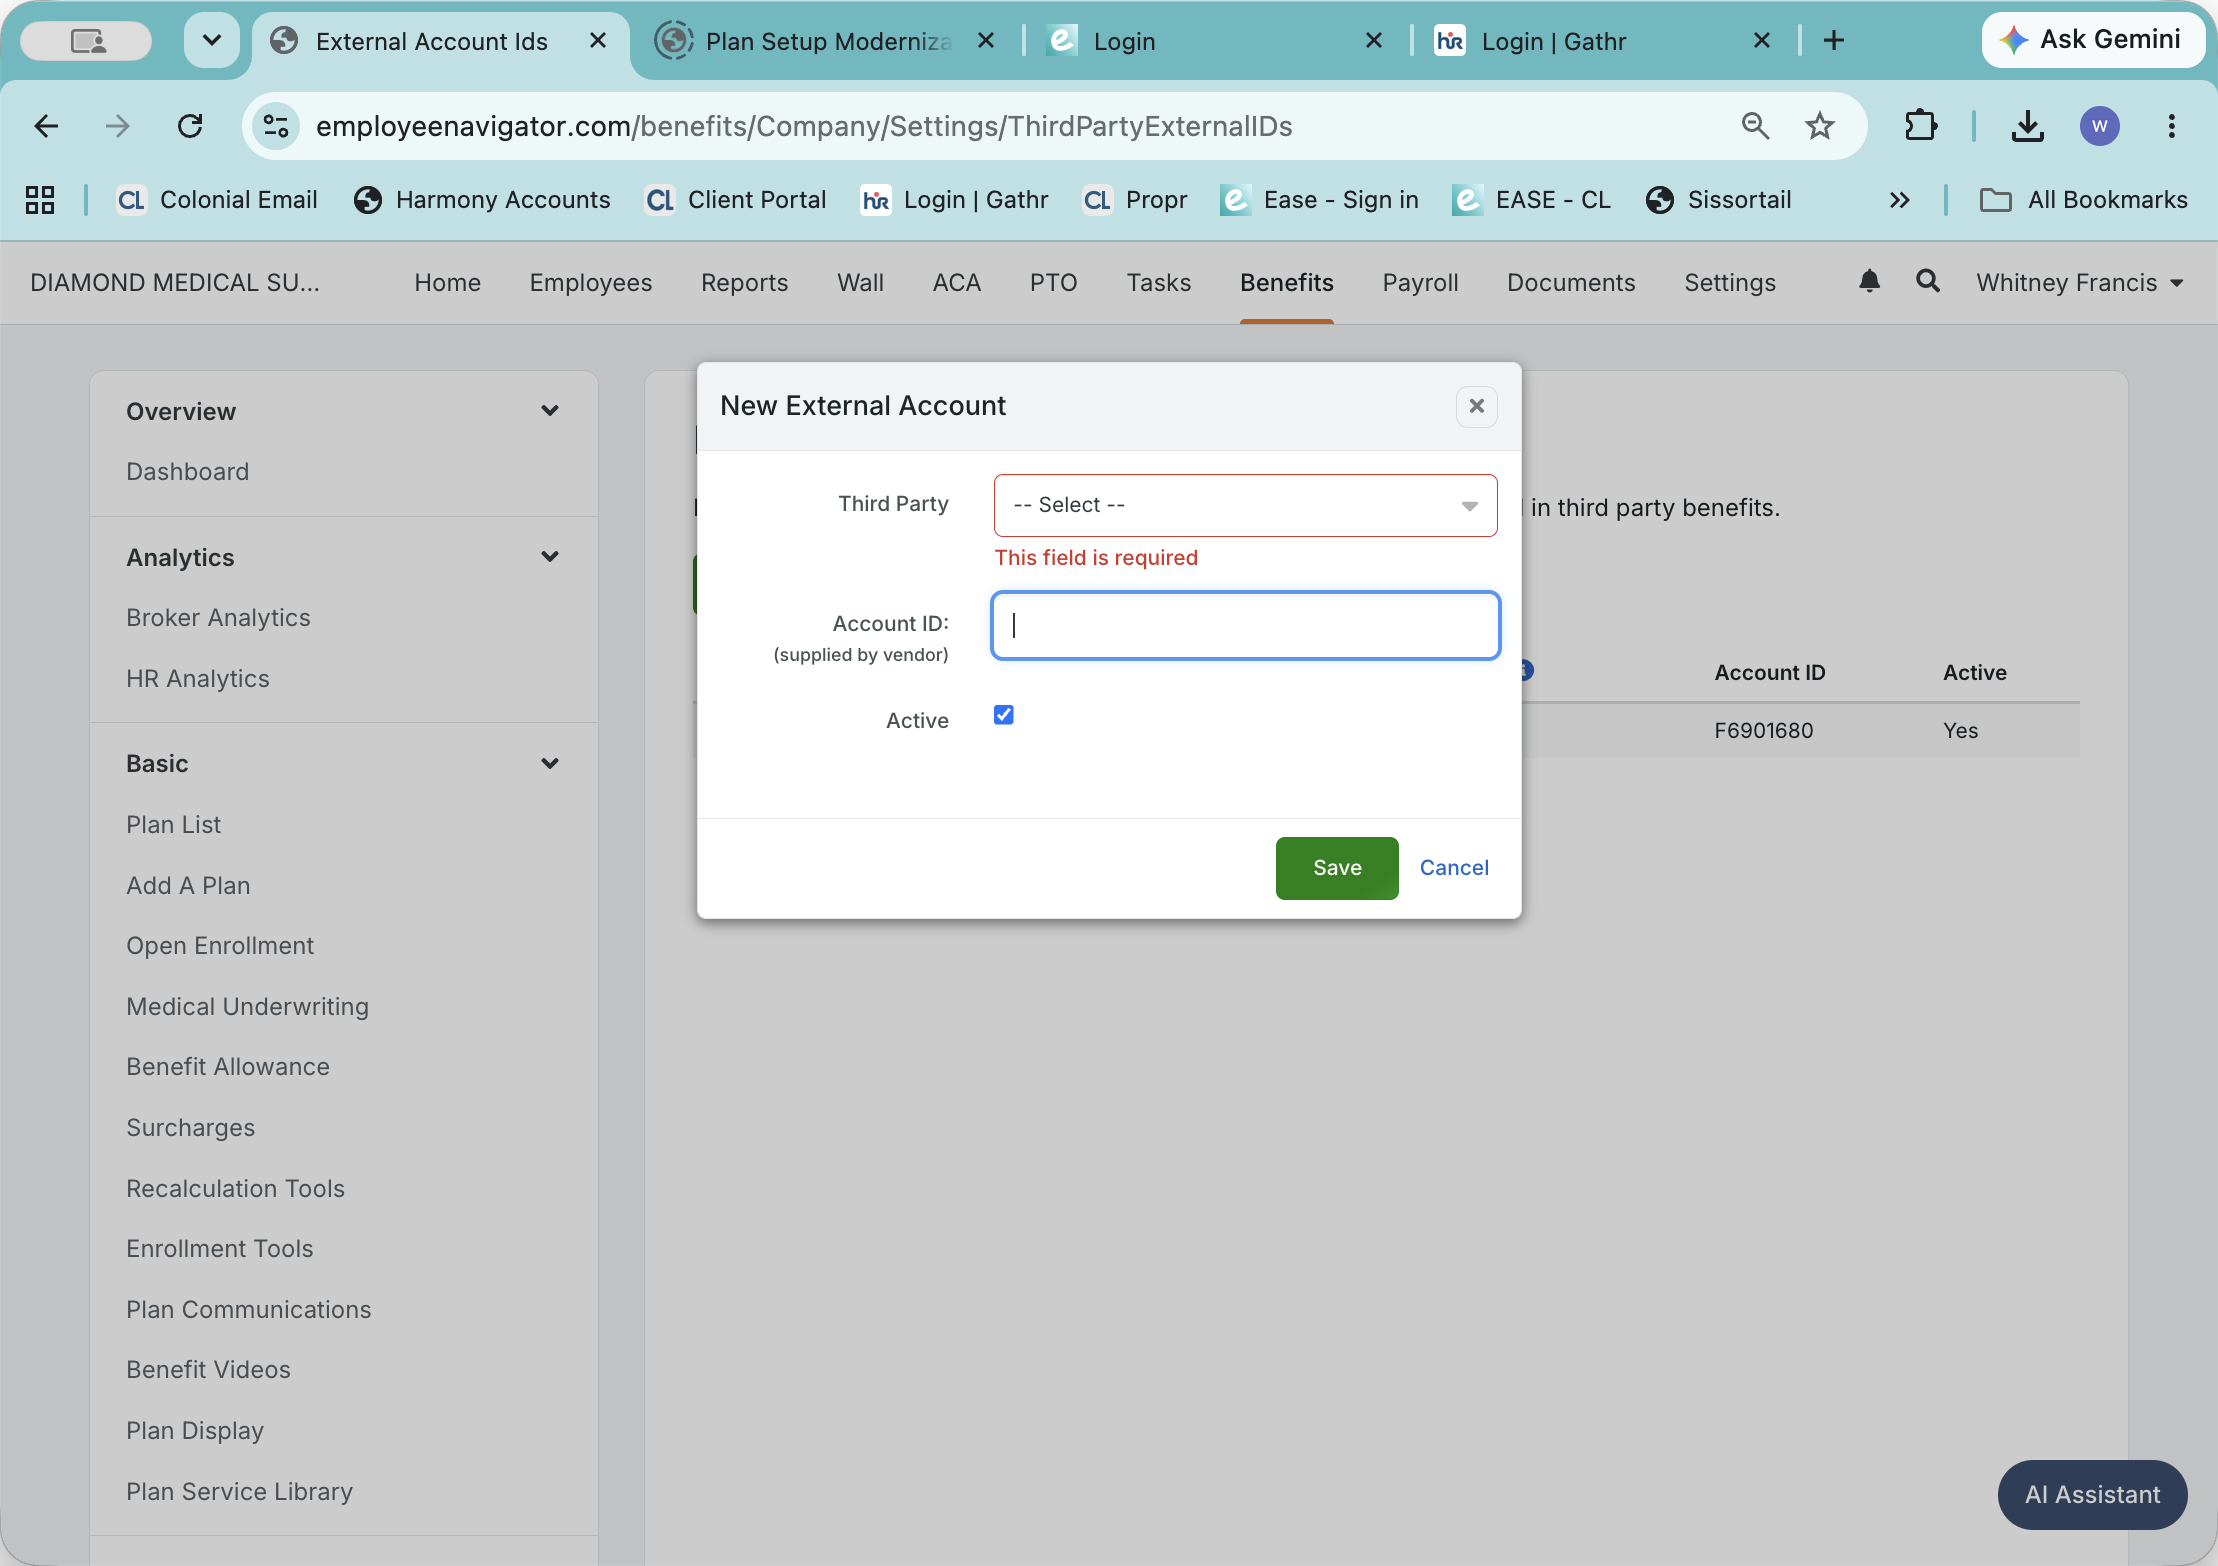
Task: Open Plan Service Library
Action: pyautogui.click(x=239, y=1492)
